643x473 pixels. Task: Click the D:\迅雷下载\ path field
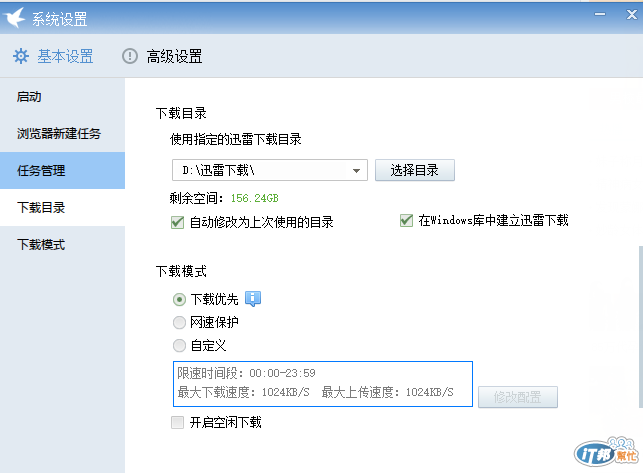pyautogui.click(x=269, y=170)
